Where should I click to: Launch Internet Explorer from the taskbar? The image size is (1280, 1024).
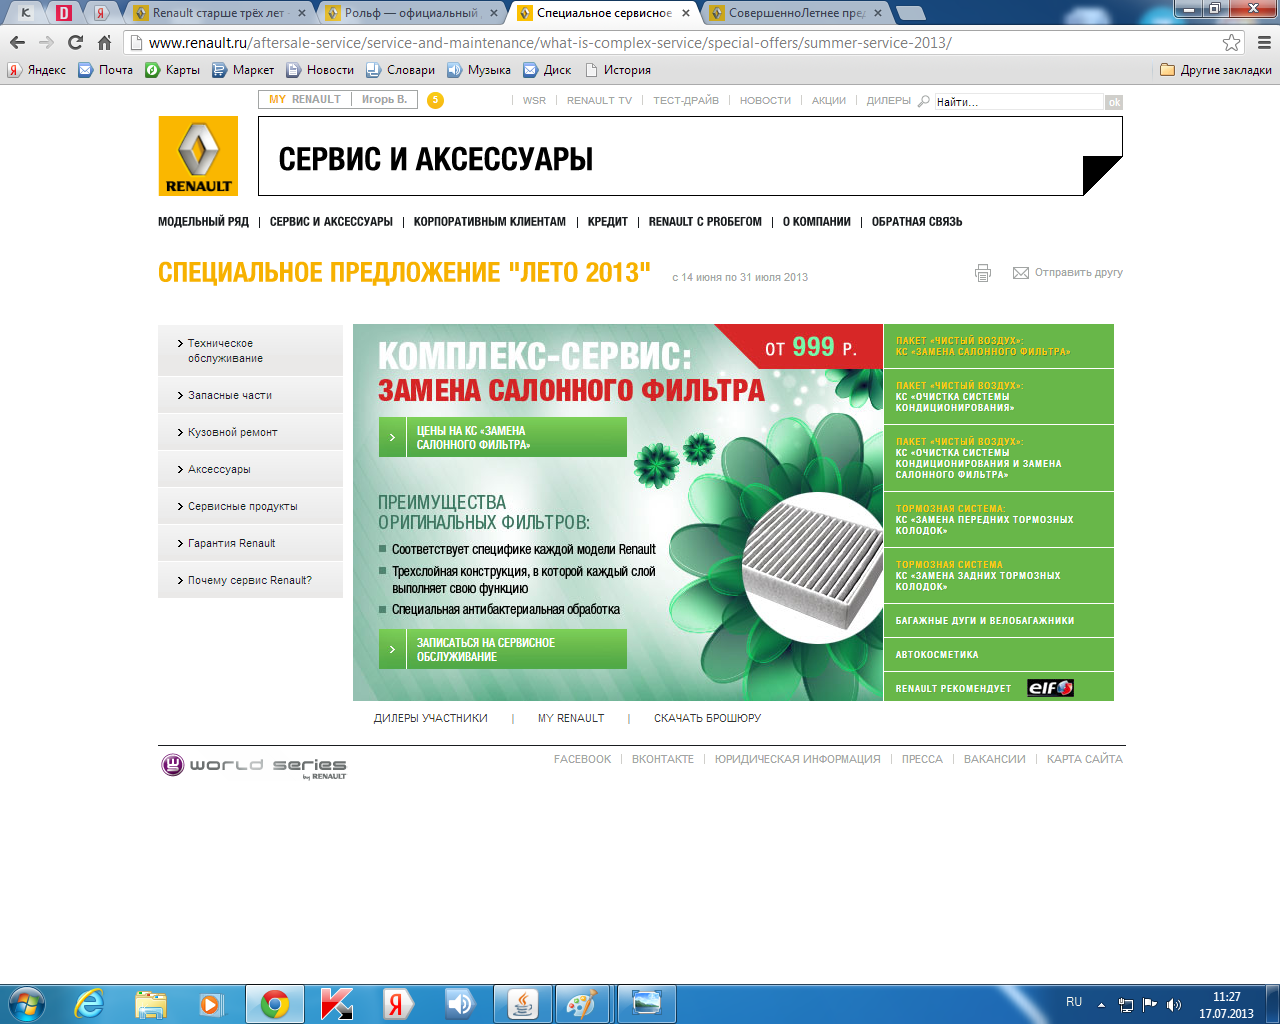point(90,1003)
